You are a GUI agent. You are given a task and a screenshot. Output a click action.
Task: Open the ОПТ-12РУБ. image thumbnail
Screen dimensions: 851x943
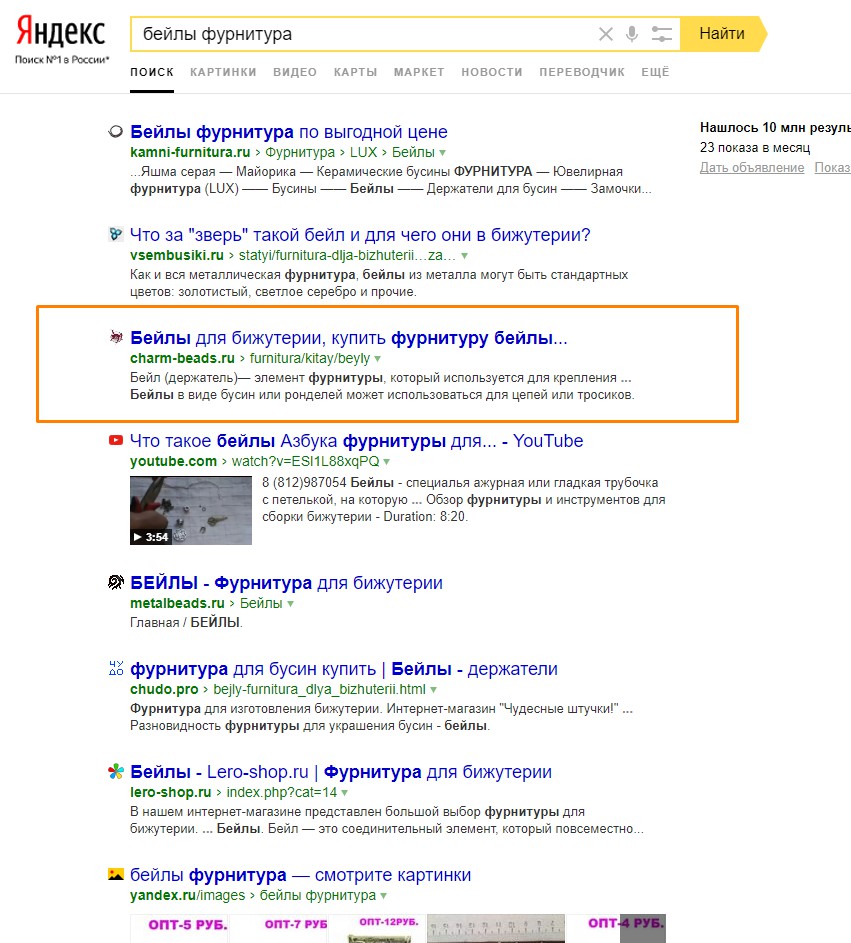tap(378, 928)
